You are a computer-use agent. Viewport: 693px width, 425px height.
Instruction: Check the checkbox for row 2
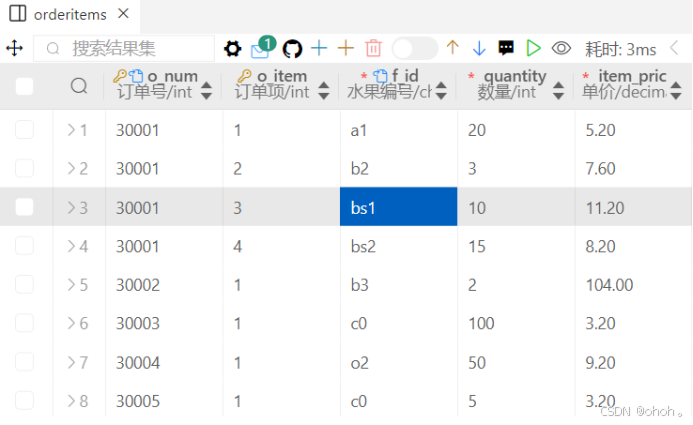click(24, 168)
